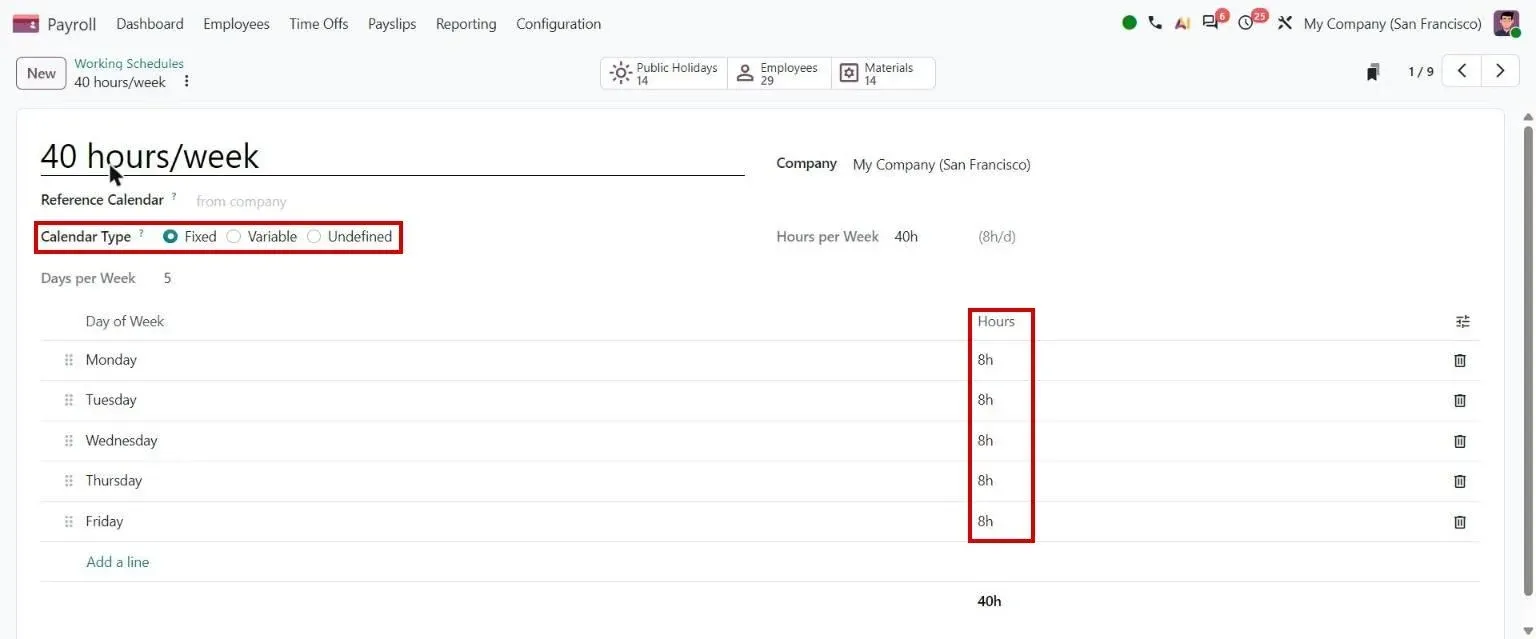Click the Calendar Type help tooltip mark
The image size is (1536, 639).
pyautogui.click(x=141, y=233)
